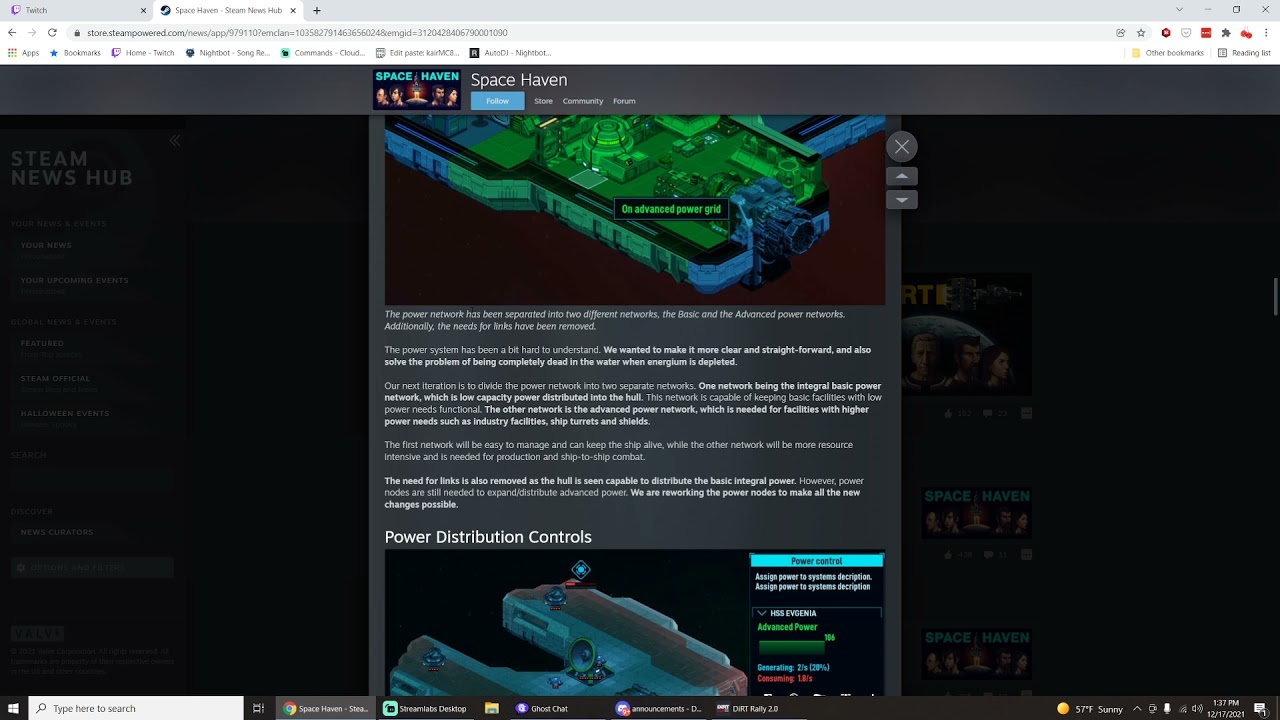Open the Extensions puzzle-piece menu
This screenshot has height=720, width=1280.
1226,32
